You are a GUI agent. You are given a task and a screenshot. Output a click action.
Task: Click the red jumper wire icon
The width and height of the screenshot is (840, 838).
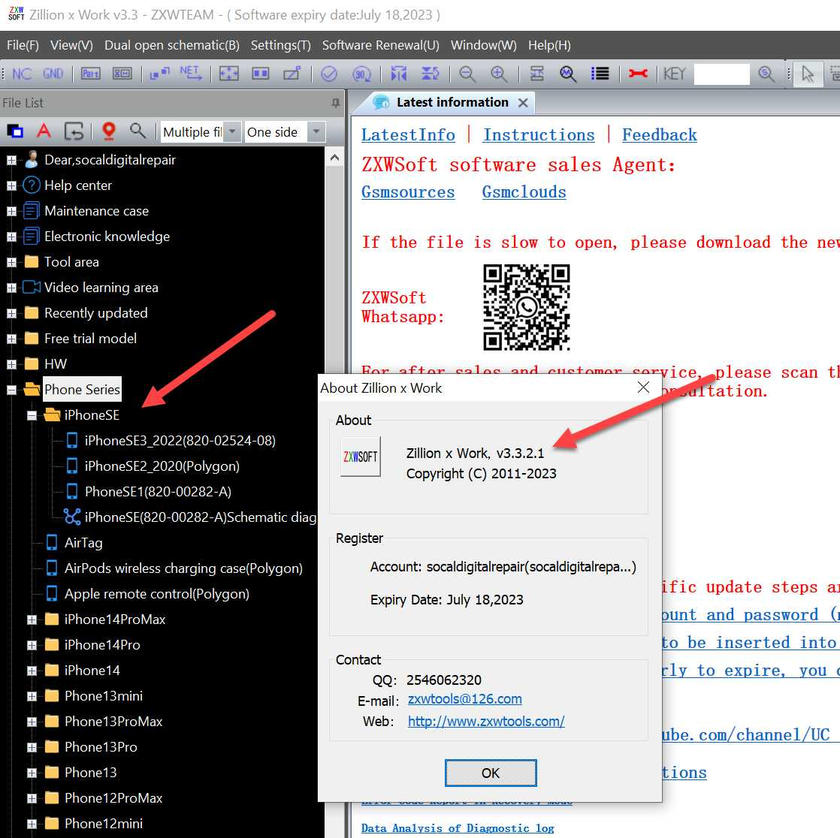click(638, 74)
